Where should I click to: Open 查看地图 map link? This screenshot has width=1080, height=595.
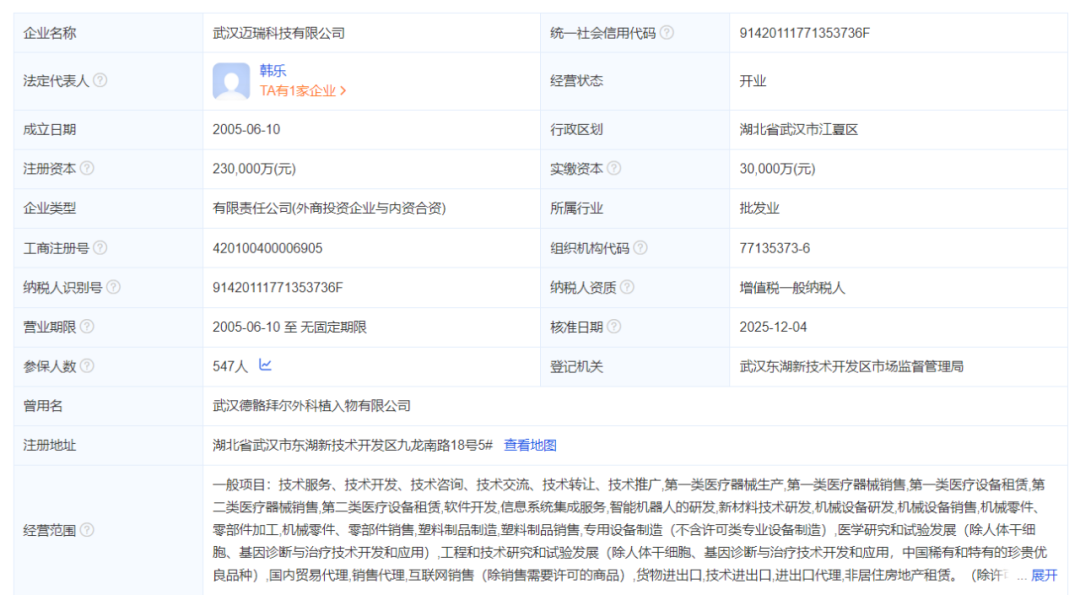click(x=530, y=445)
